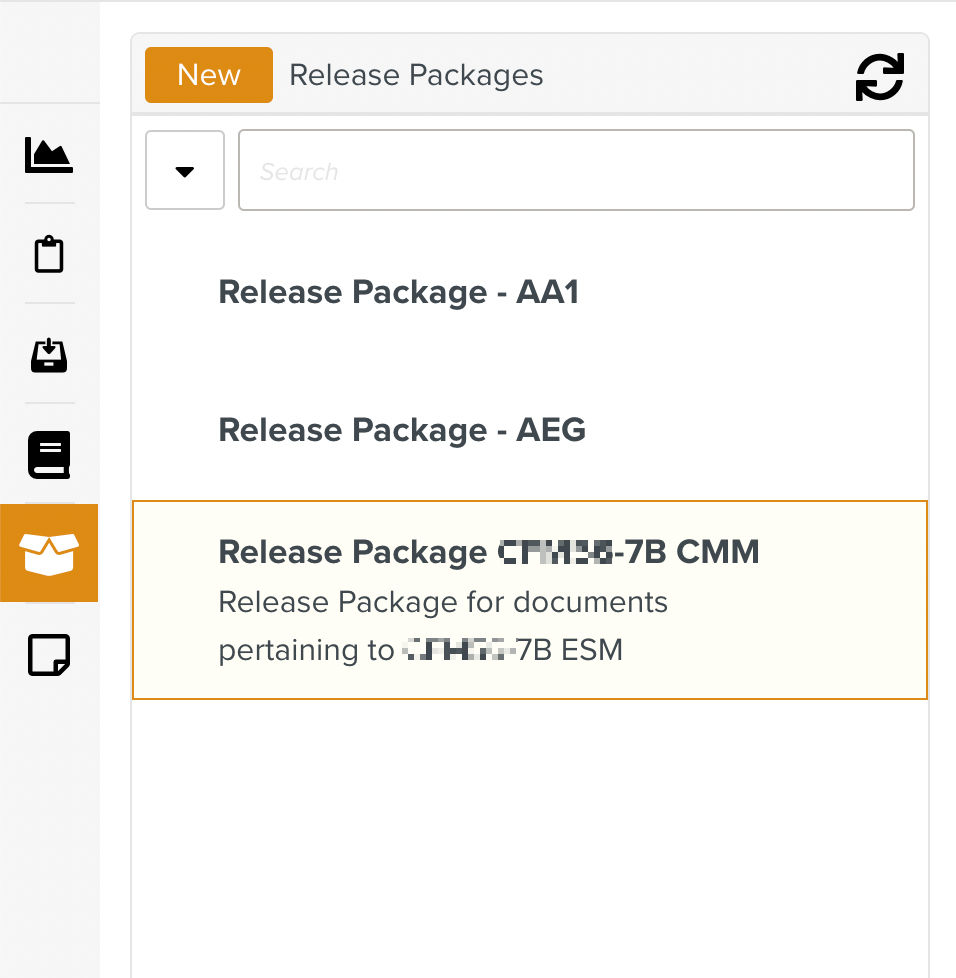Select Release Package - AA1

click(x=399, y=293)
